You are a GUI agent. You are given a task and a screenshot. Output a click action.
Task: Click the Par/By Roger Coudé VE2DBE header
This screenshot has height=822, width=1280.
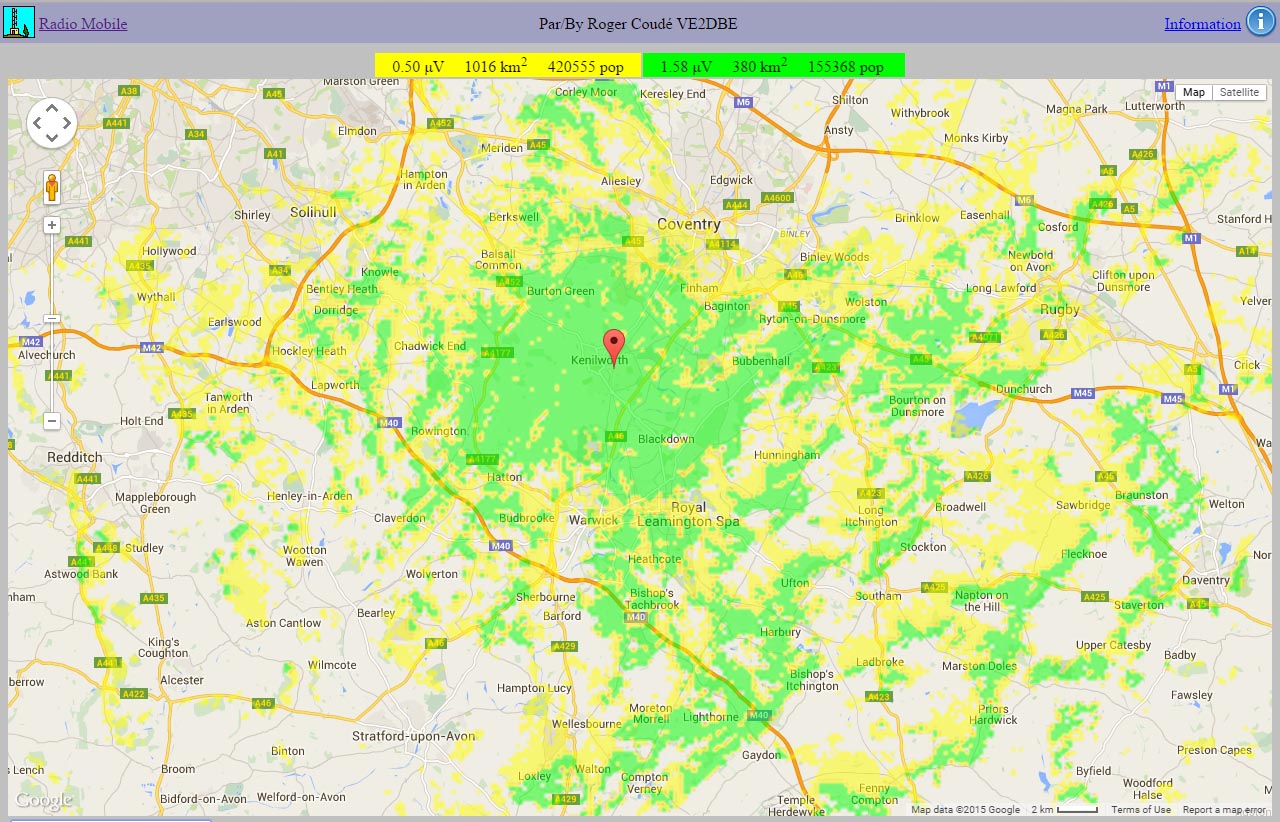coord(638,24)
